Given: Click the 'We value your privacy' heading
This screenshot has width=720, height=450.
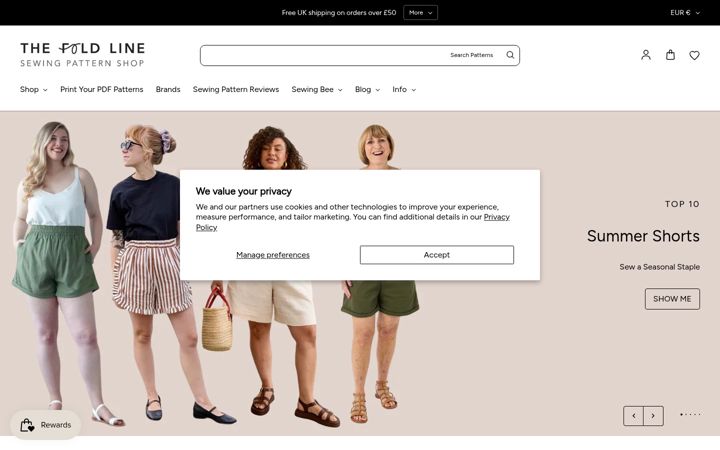Looking at the screenshot, I should click(243, 191).
